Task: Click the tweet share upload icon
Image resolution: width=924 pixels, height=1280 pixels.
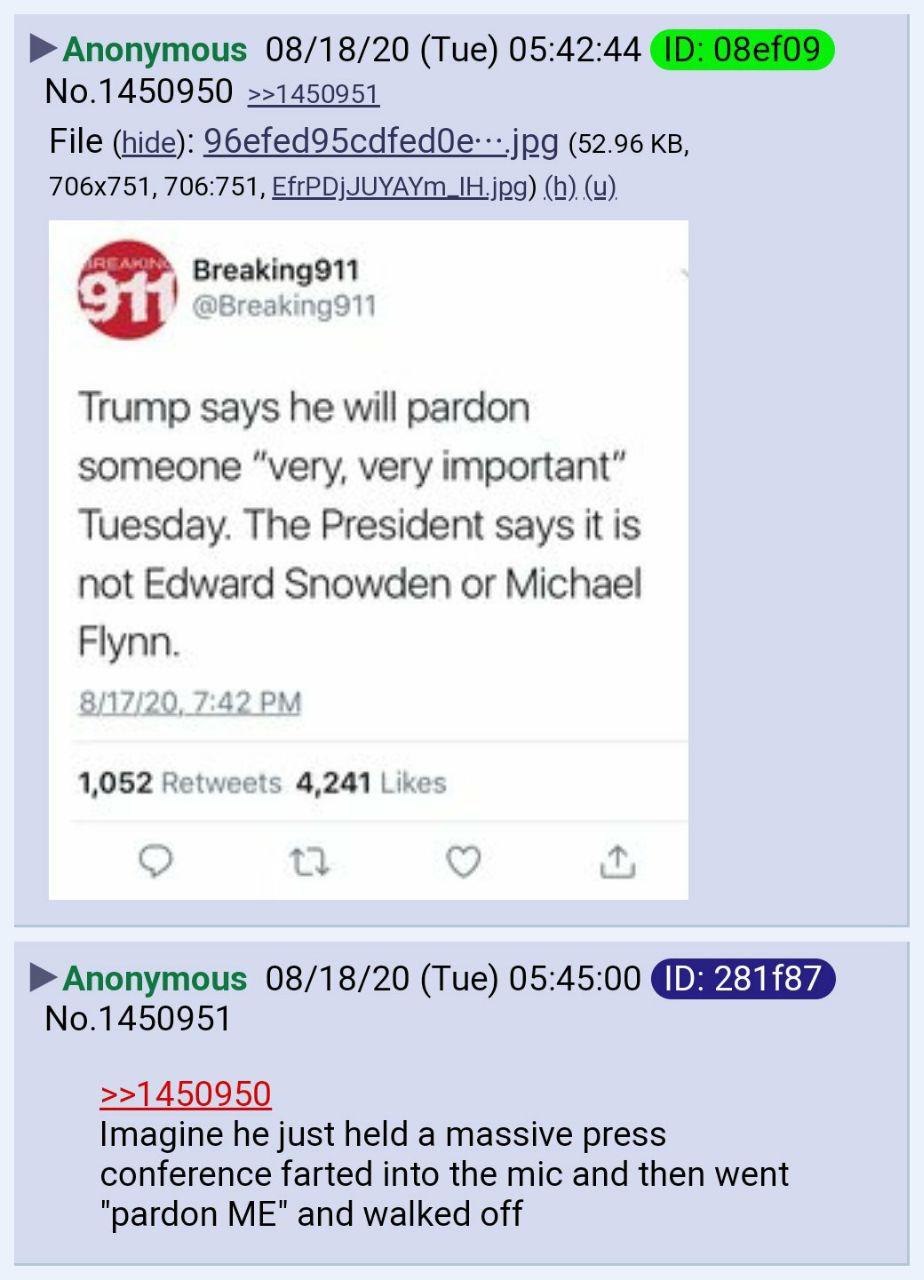Action: coord(617,861)
